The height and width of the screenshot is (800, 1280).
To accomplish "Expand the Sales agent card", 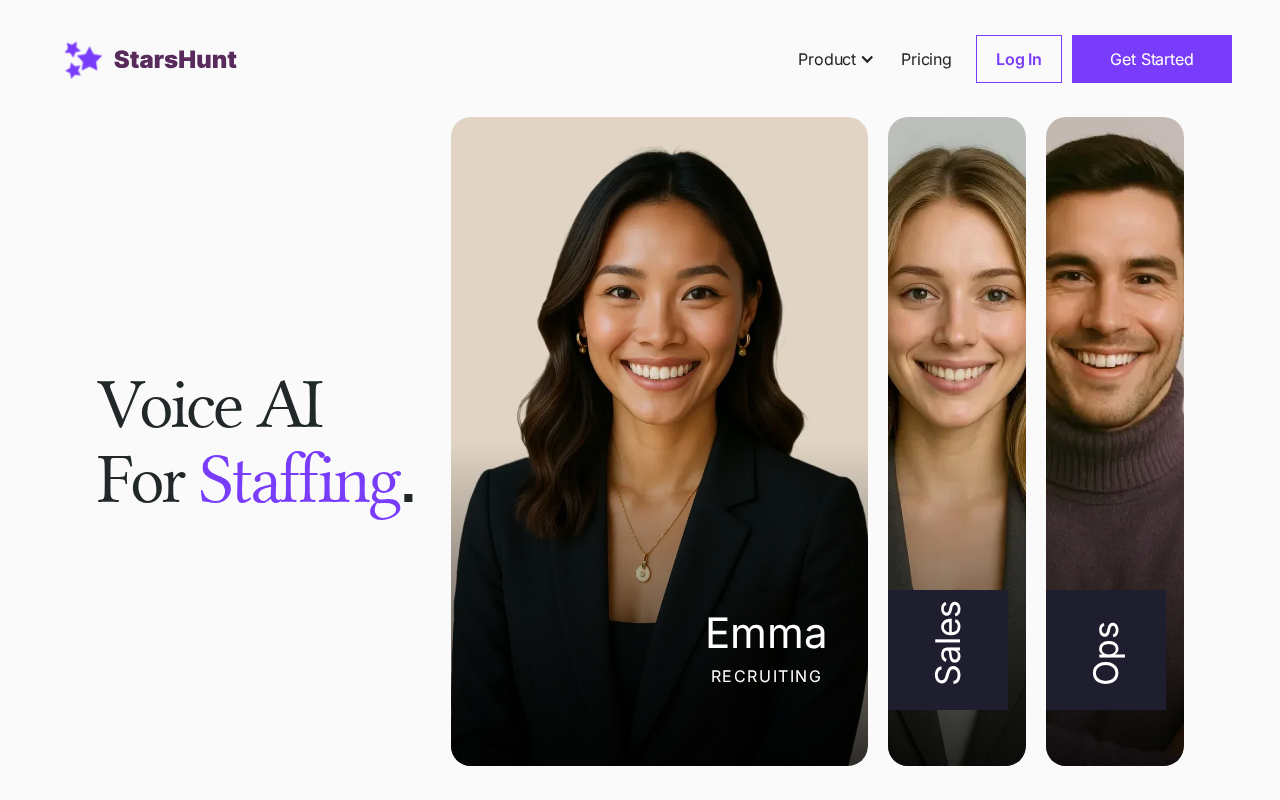I will [x=957, y=441].
